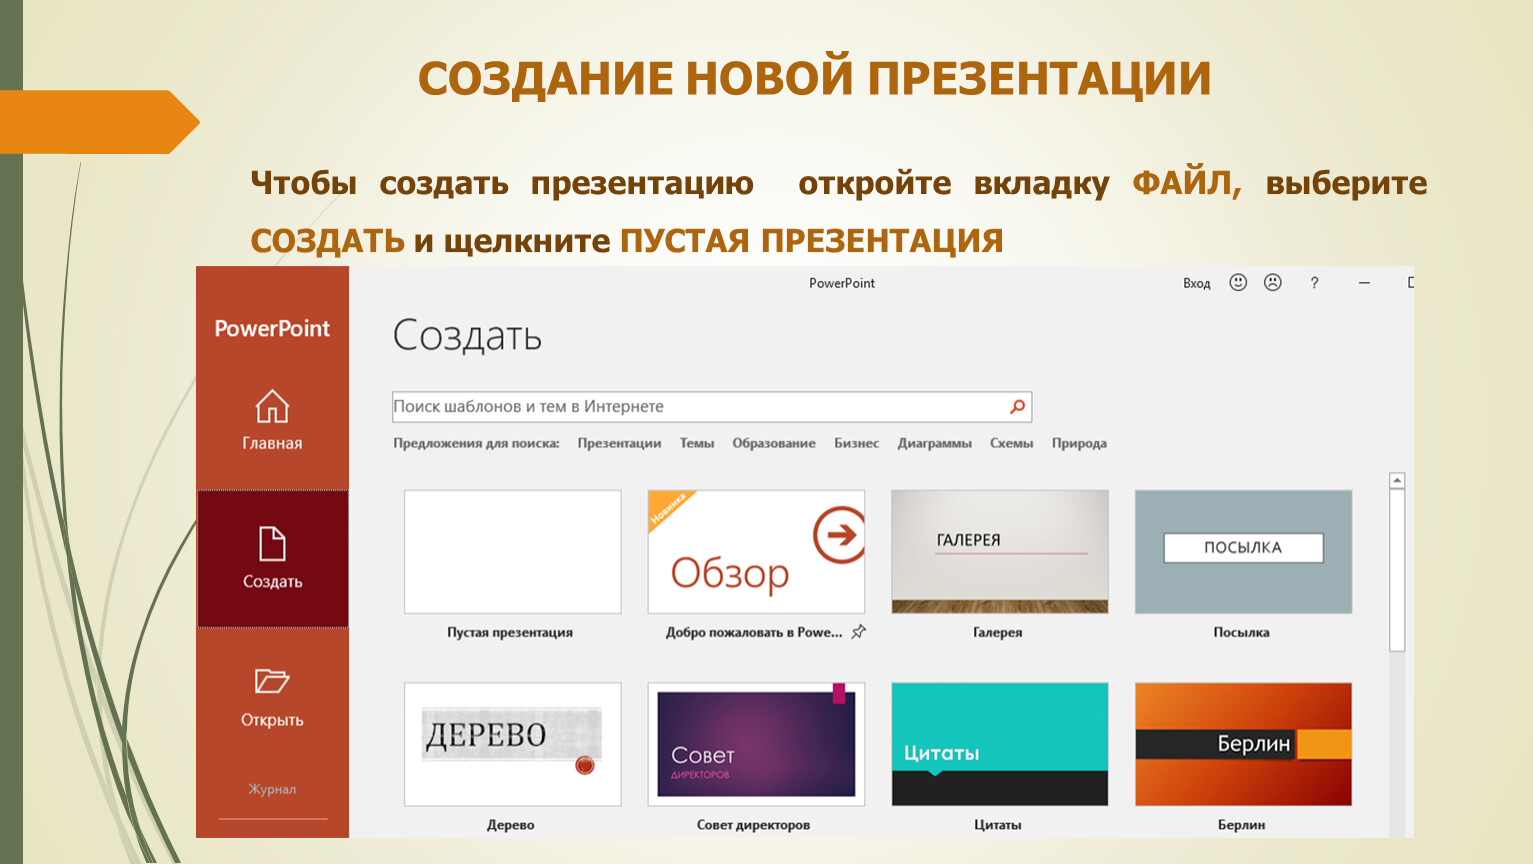Click the Образование search suggestion link
Image resolution: width=1533 pixels, height=864 pixels.
point(773,443)
